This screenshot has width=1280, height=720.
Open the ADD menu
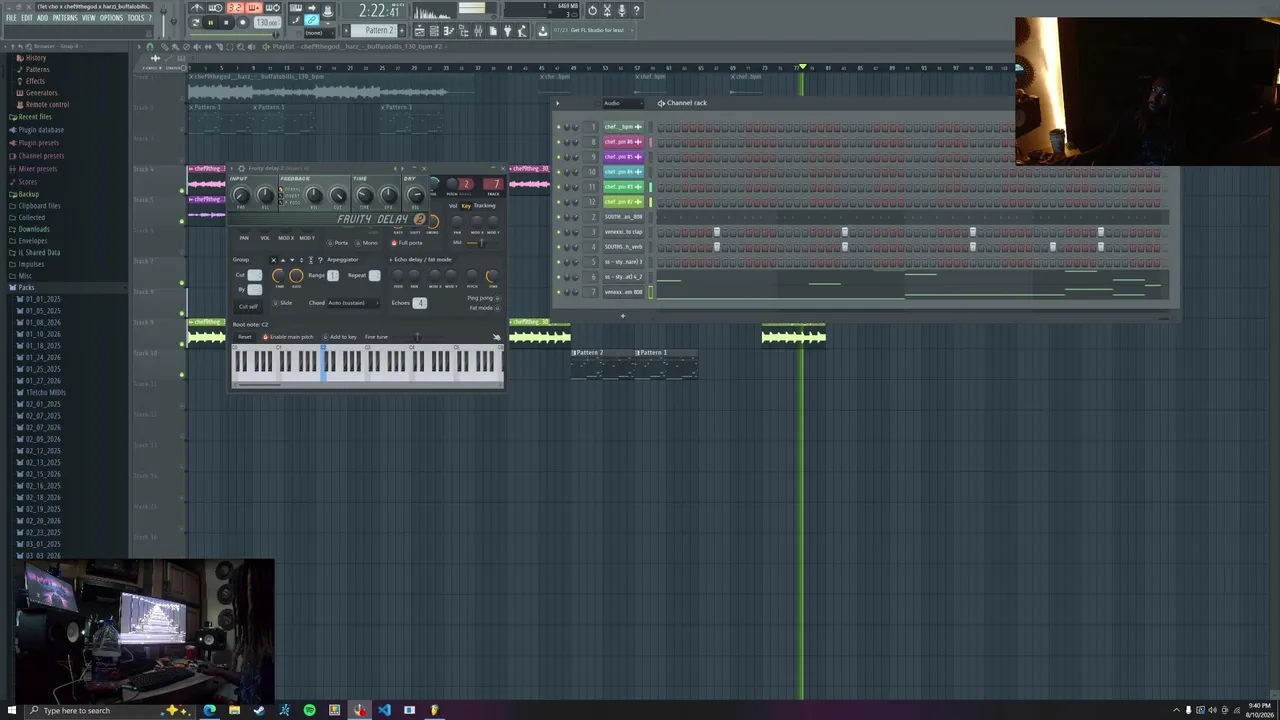coord(42,18)
